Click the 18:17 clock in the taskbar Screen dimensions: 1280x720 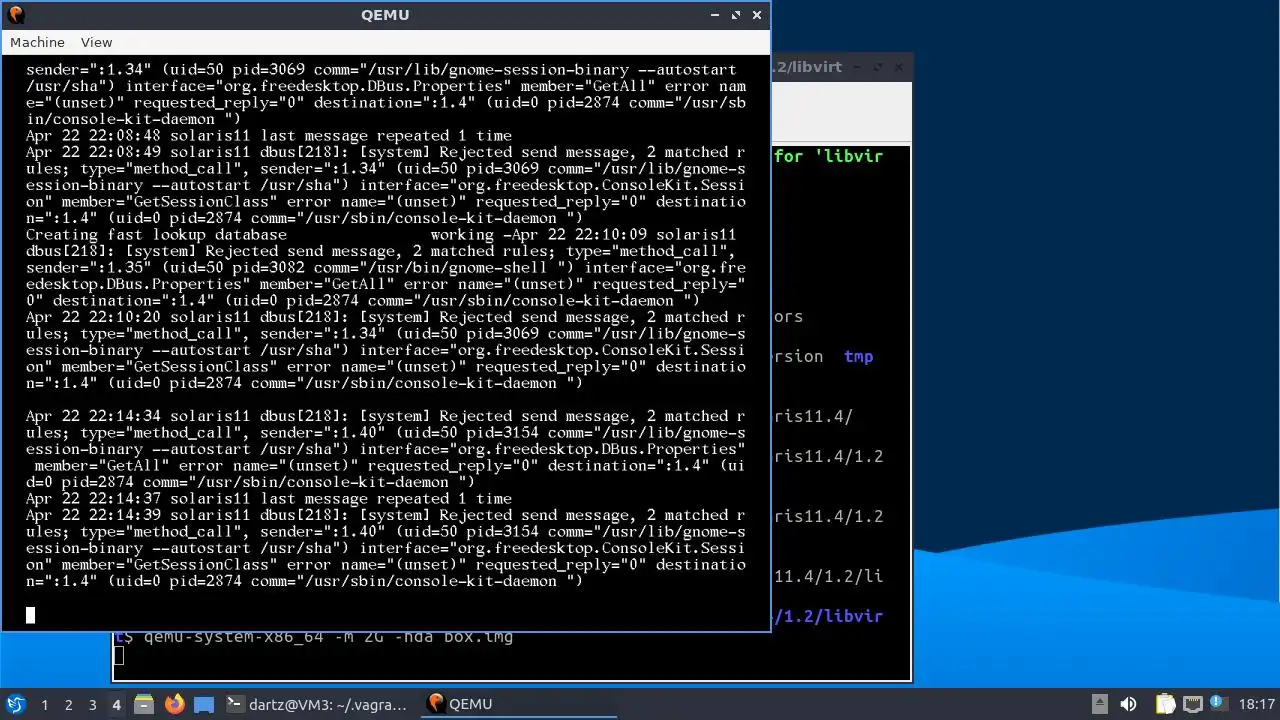1257,704
